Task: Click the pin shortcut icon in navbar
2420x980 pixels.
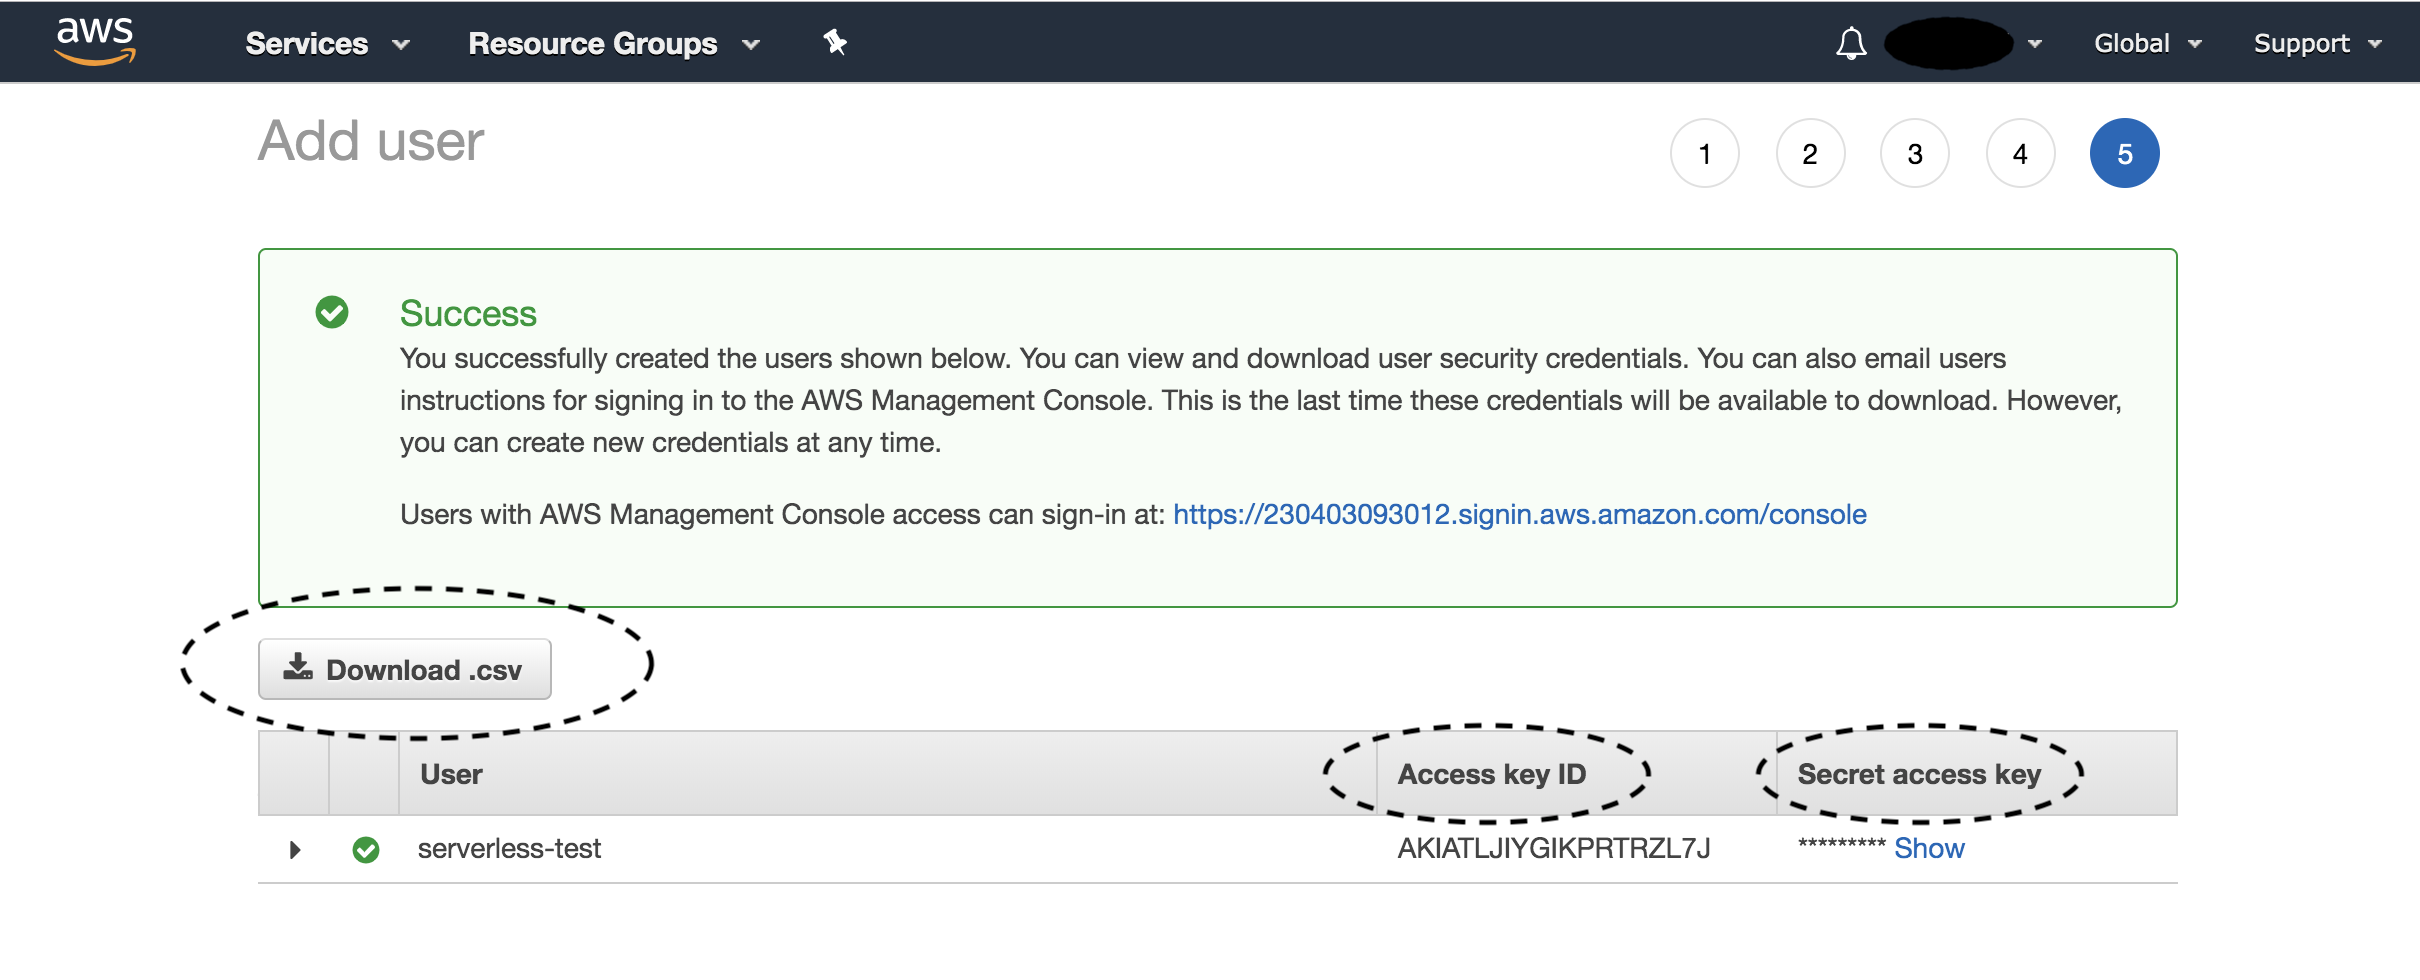Action: [835, 42]
